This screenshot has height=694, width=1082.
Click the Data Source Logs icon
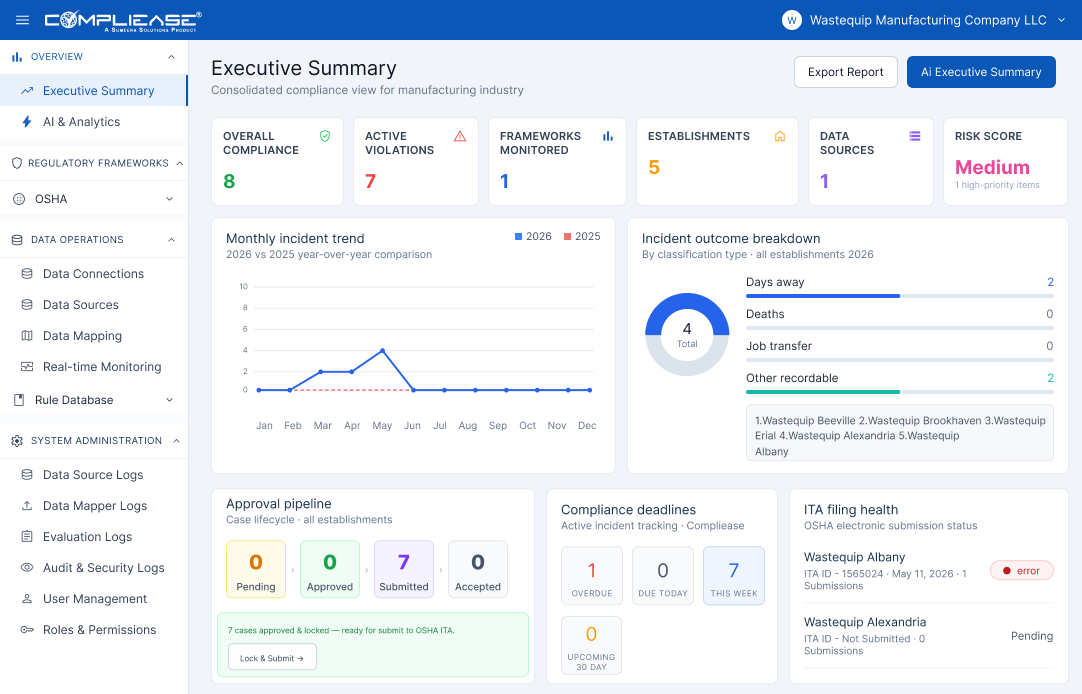(27, 475)
